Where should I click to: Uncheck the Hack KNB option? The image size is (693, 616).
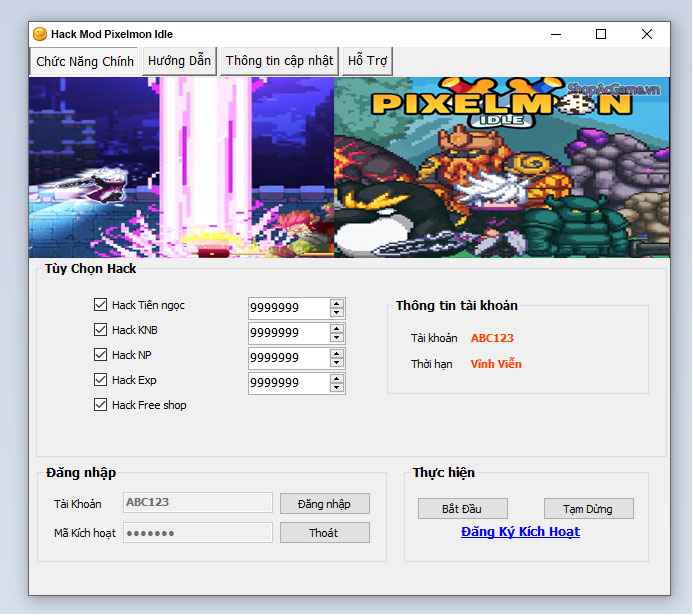tap(100, 330)
